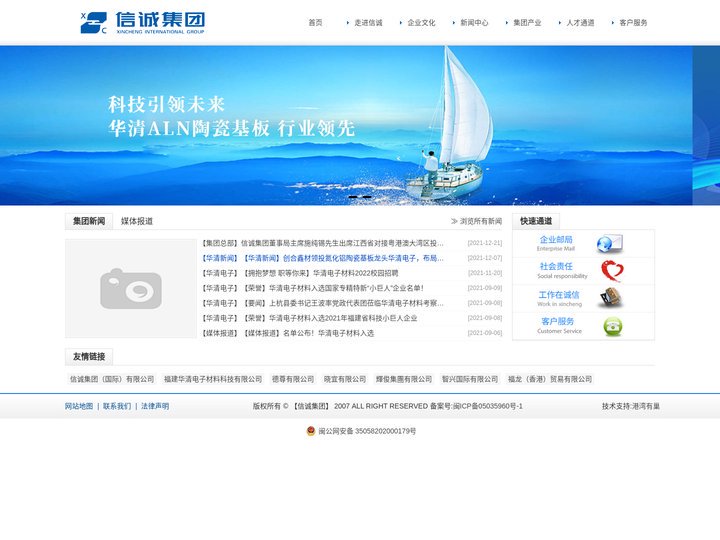Open the 工作在诚信 quick link text
This screenshot has width=720, height=540.
point(559,295)
